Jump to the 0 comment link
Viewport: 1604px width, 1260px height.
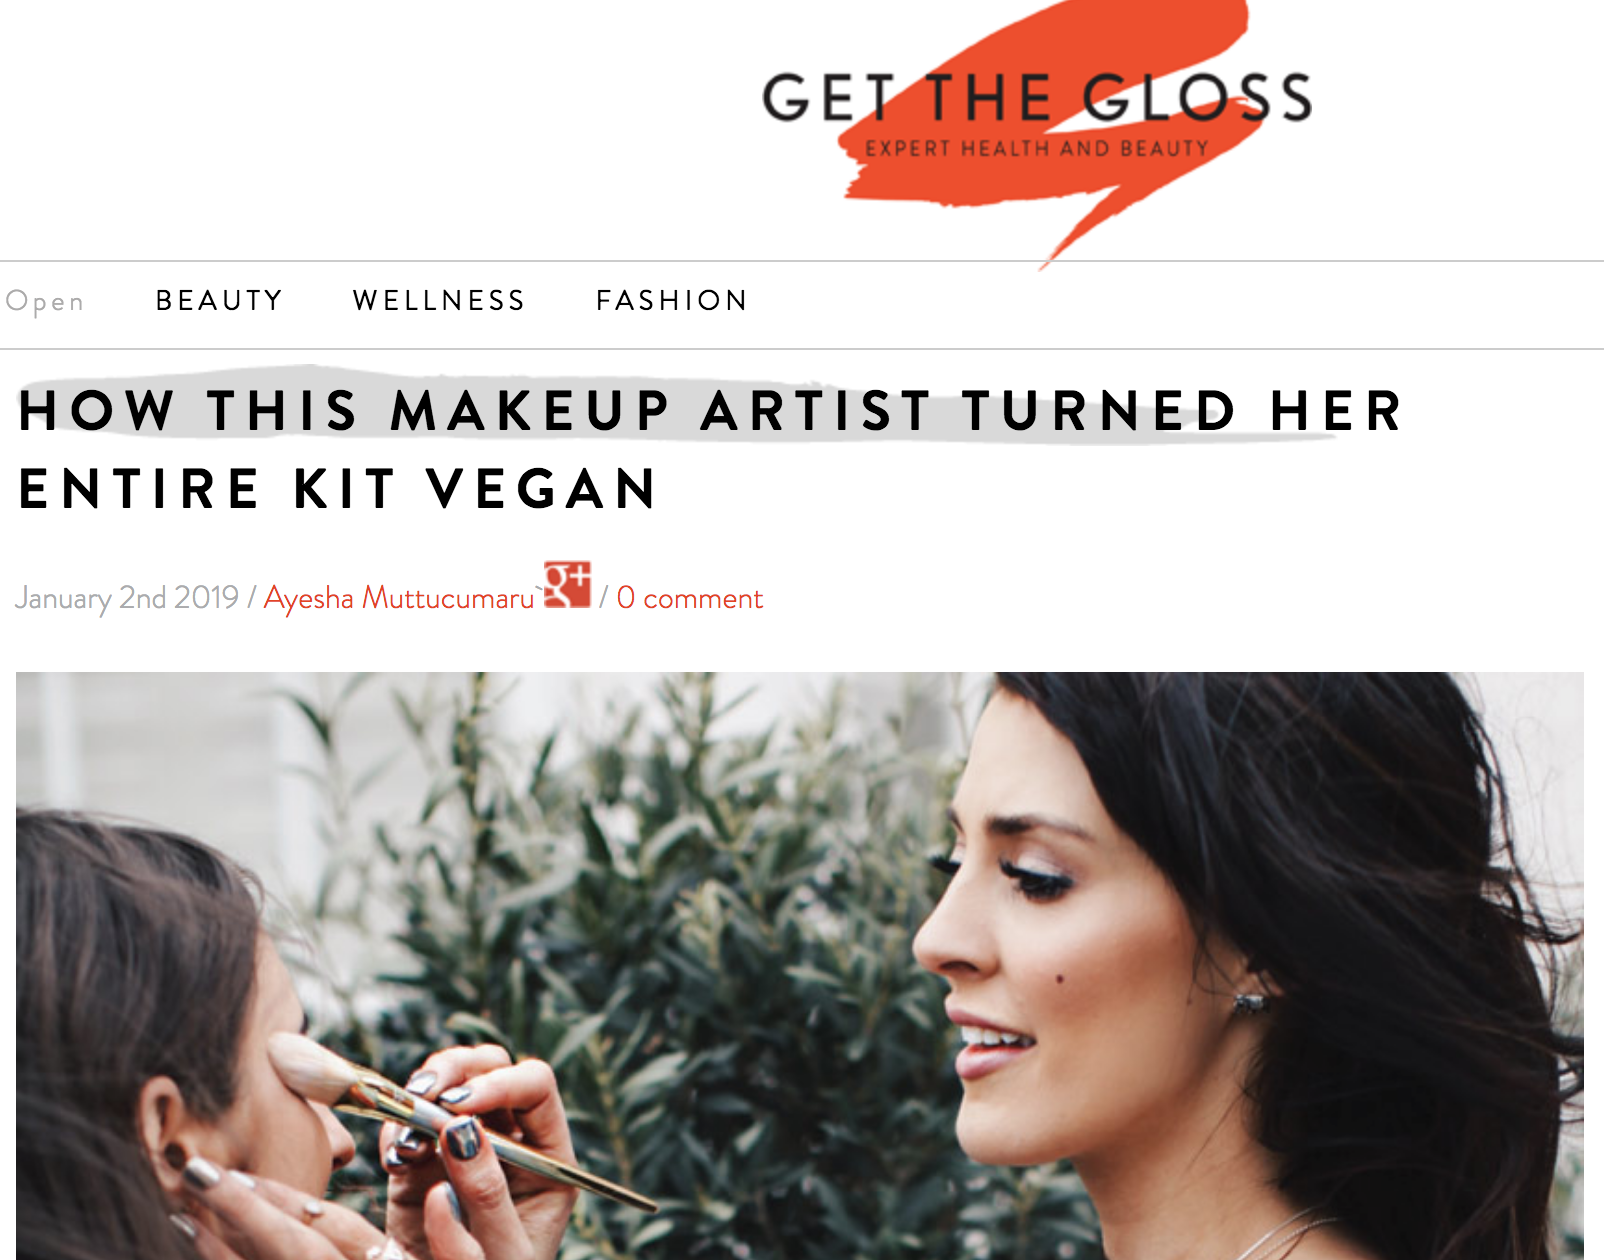tap(690, 598)
